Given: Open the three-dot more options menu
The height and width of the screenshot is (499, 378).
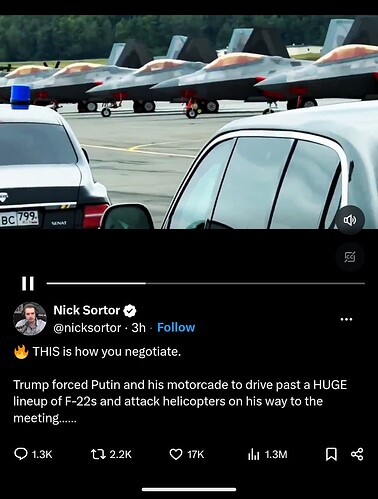Looking at the screenshot, I should click(x=346, y=319).
